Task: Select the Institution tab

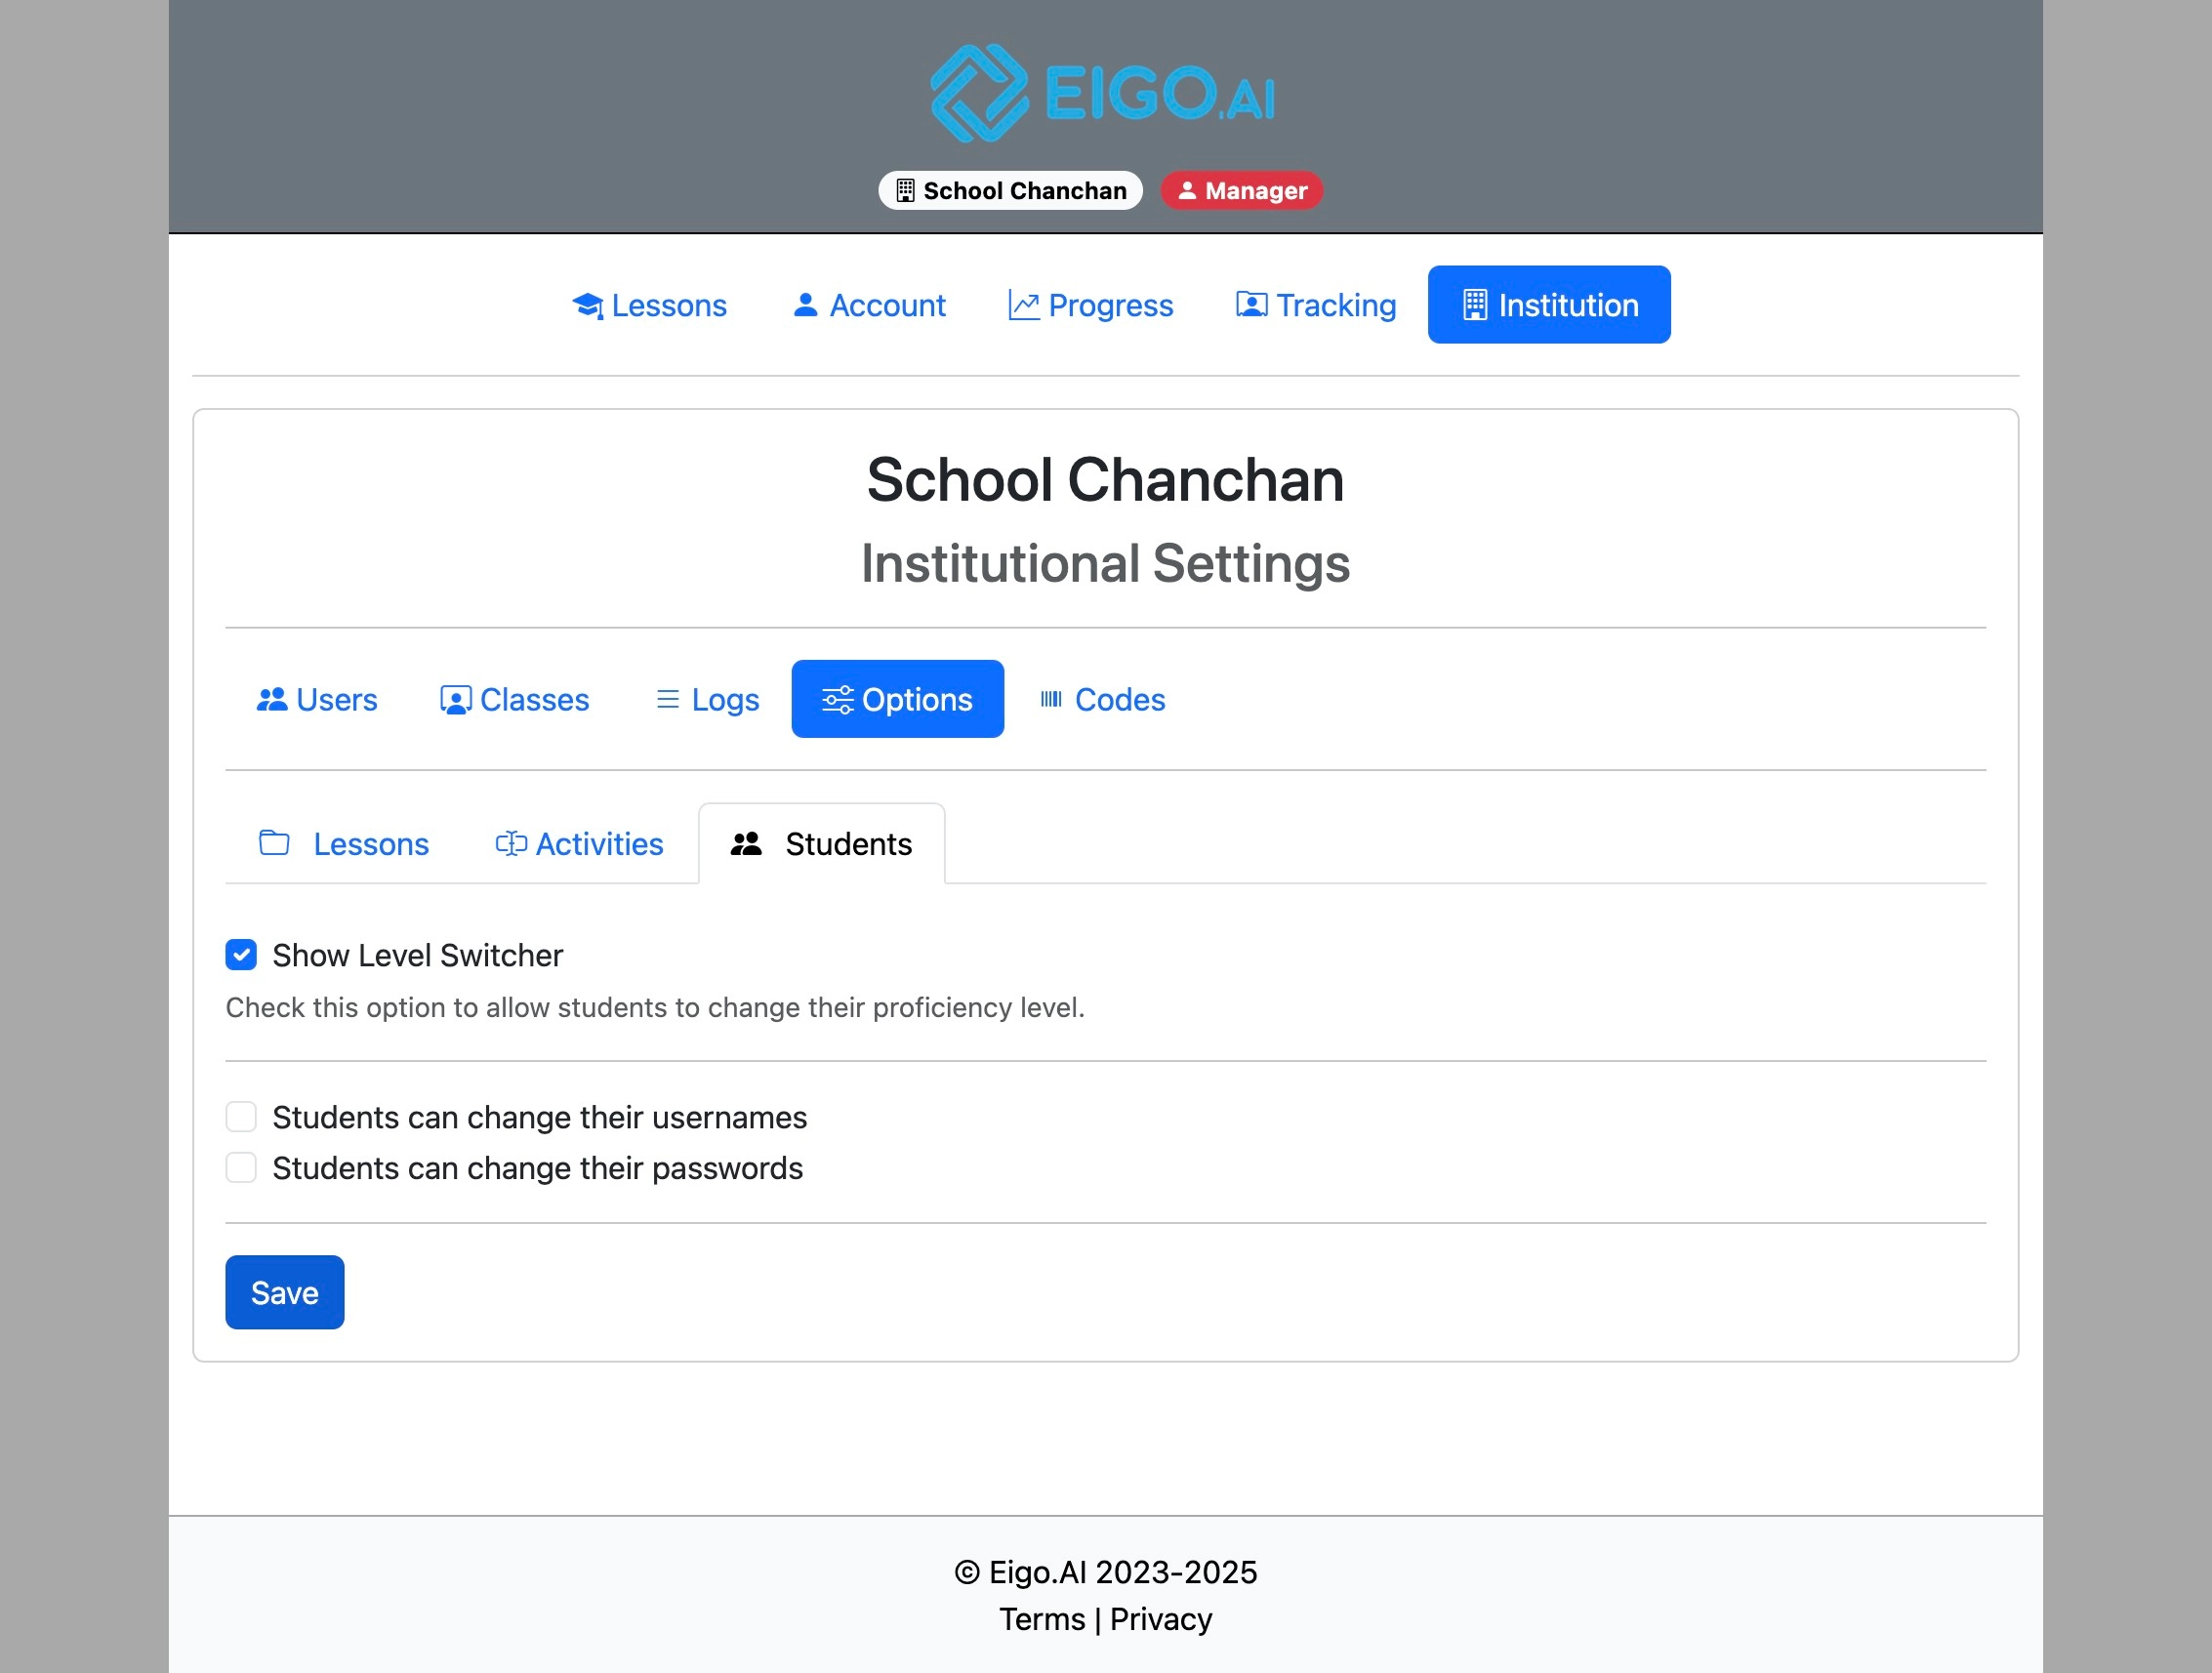Action: [x=1549, y=305]
